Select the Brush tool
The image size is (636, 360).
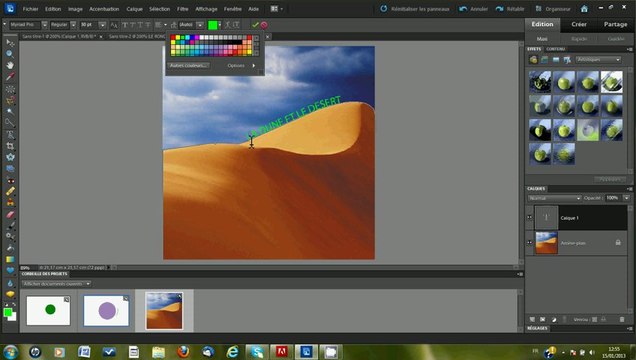(10, 226)
